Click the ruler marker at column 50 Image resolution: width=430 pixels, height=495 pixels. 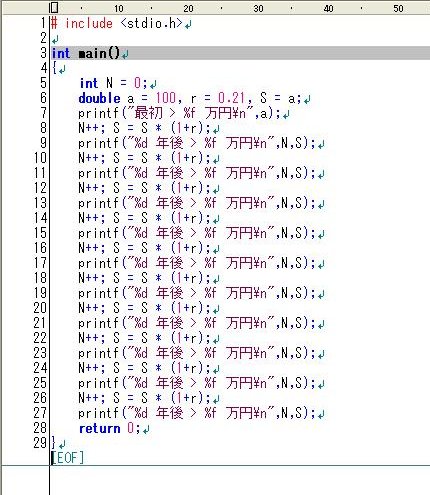398,8
